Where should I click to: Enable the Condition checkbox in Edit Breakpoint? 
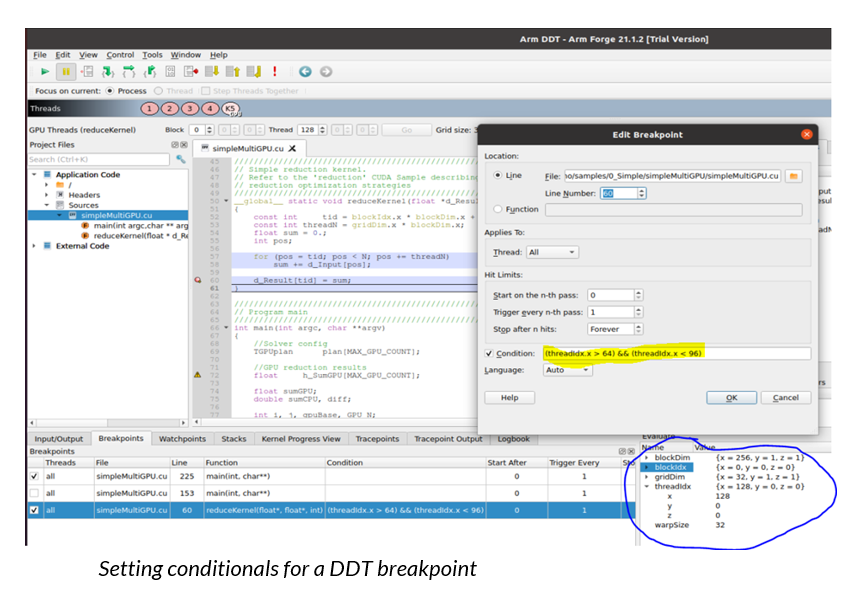489,353
